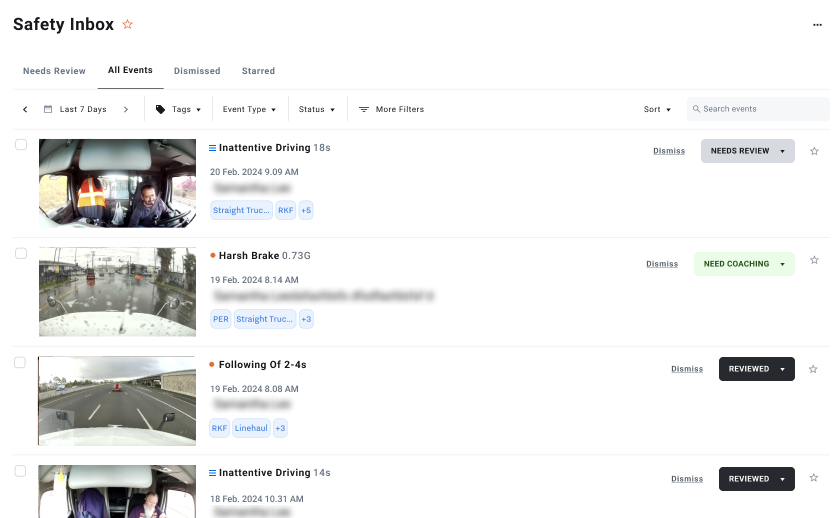The height and width of the screenshot is (518, 836).
Task: Click the 19 Feb. 2024 8.14 AM timestamp
Action: click(254, 280)
